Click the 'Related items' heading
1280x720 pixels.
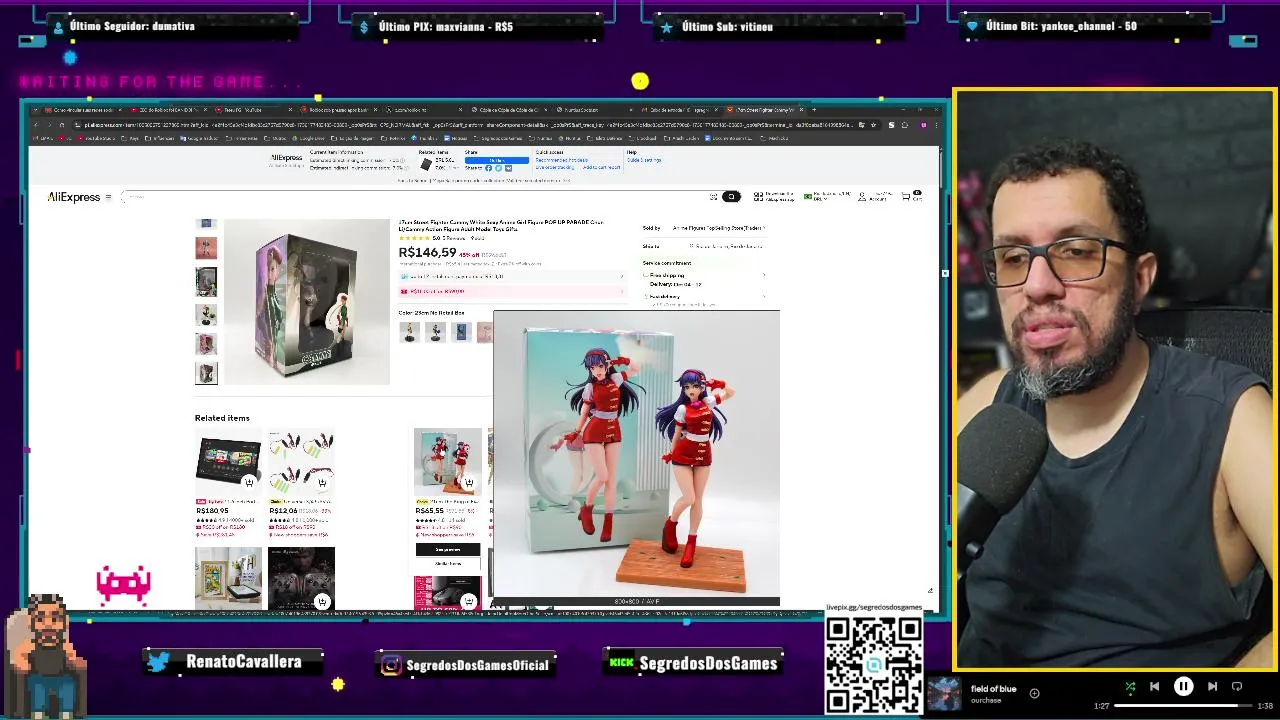point(222,418)
